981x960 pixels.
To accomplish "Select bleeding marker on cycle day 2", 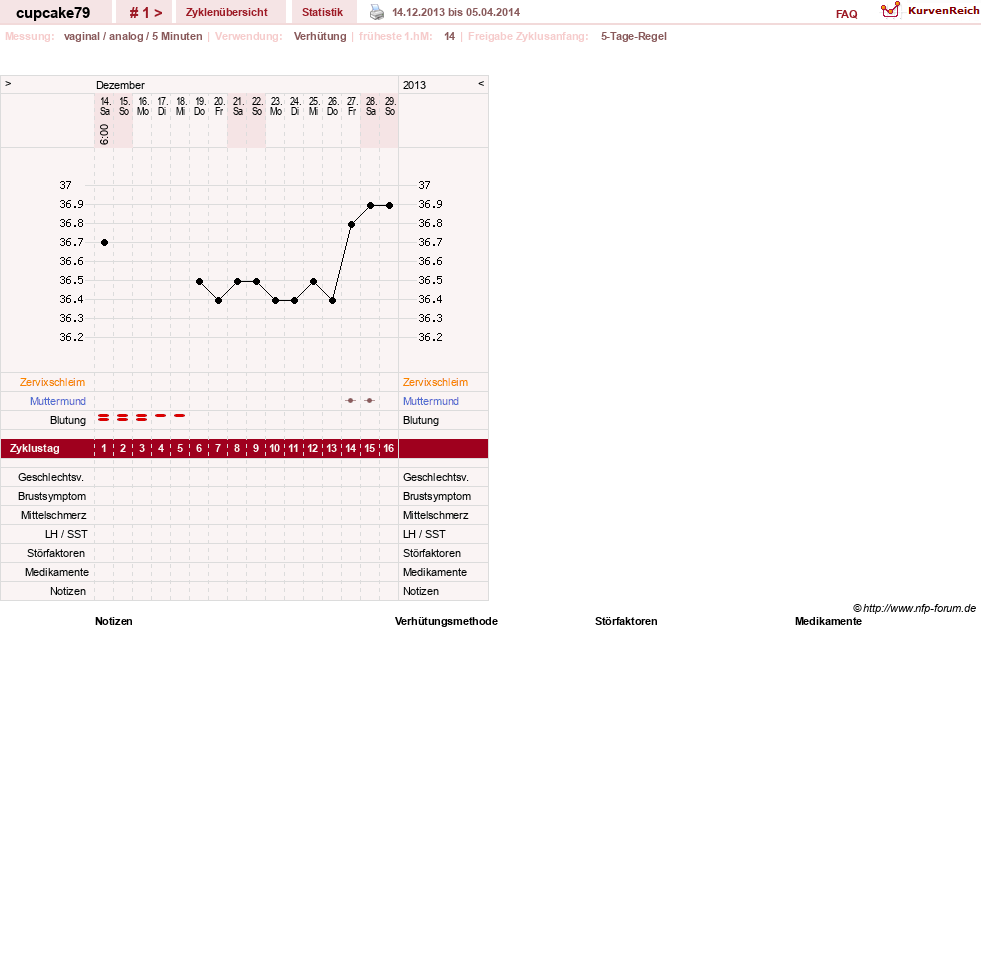I will pyautogui.click(x=123, y=417).
